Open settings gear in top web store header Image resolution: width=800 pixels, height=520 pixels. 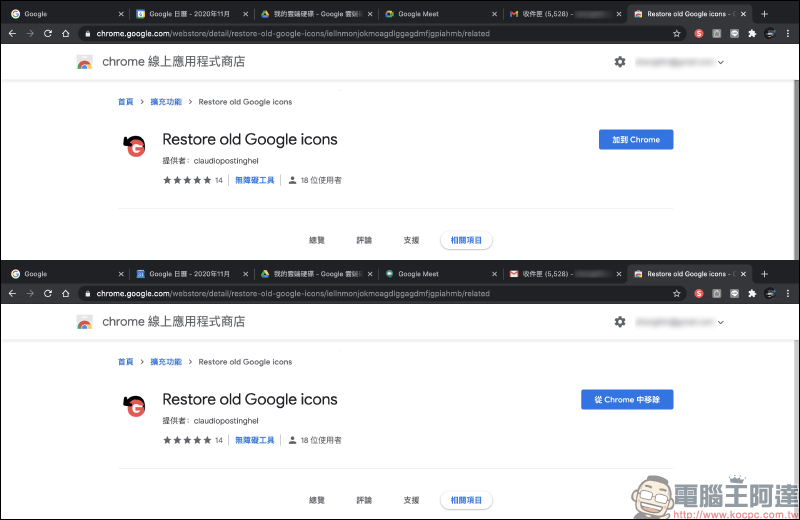[x=620, y=62]
